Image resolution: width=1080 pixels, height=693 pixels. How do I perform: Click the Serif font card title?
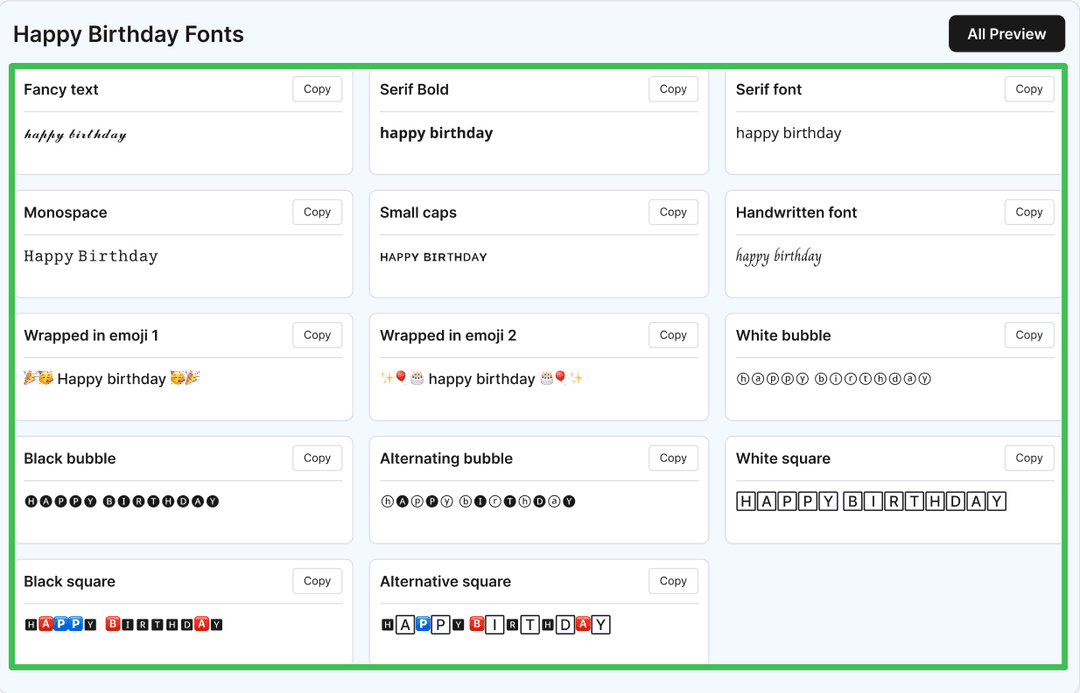pyautogui.click(x=769, y=90)
